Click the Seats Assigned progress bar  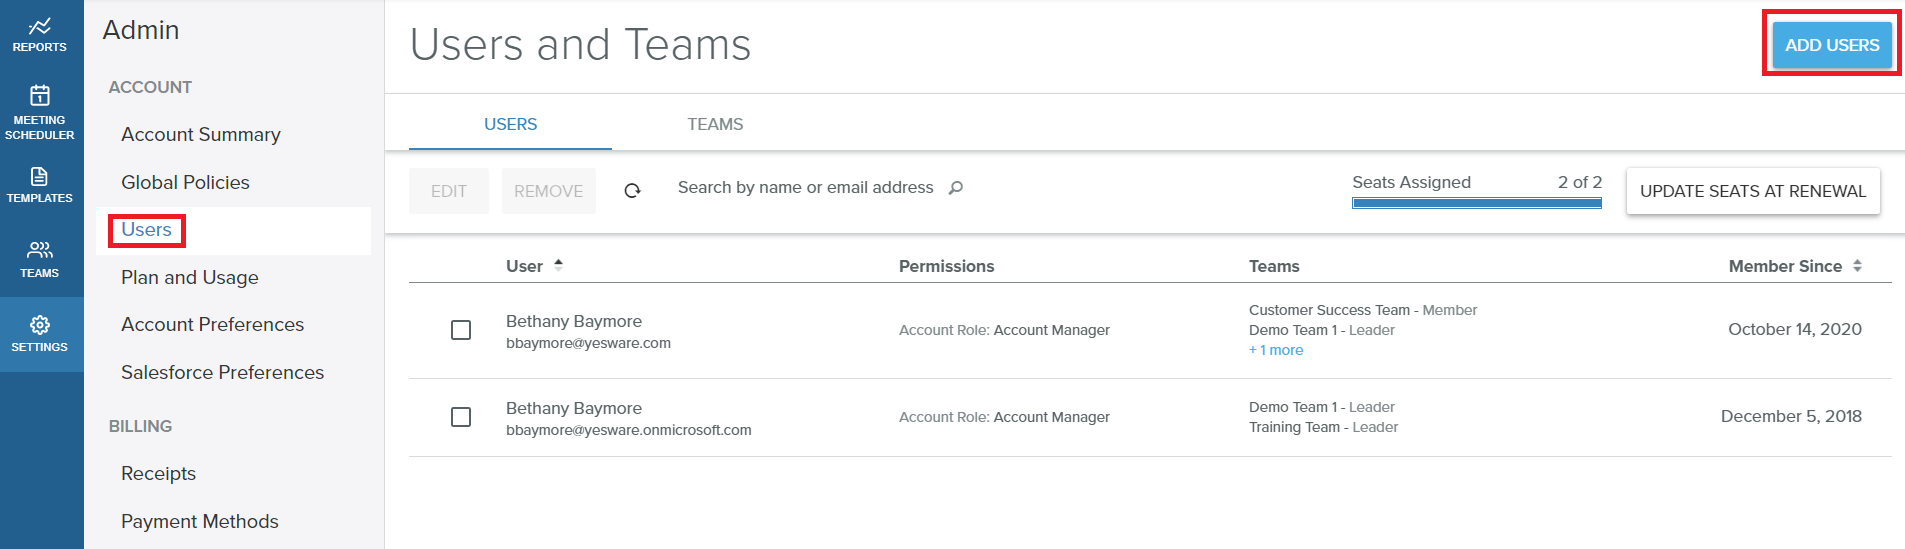[x=1477, y=203]
